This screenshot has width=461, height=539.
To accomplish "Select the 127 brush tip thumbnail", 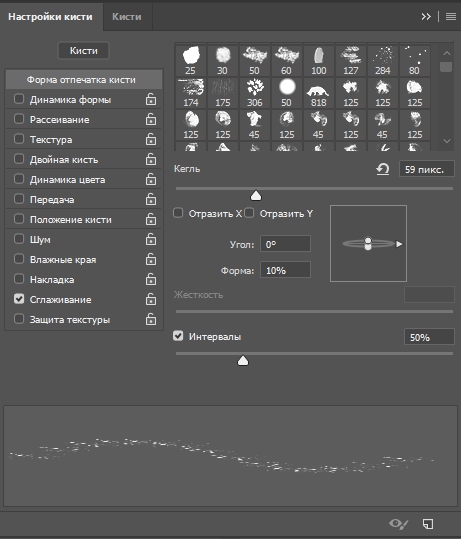I will [351, 60].
